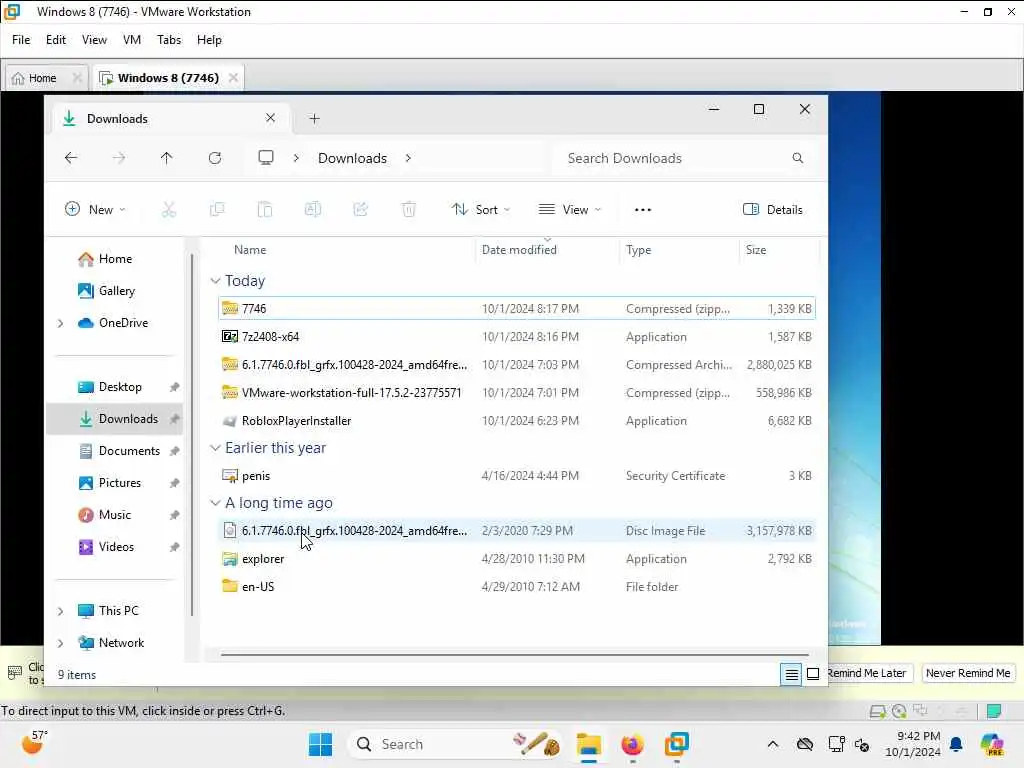The image size is (1024, 768).
Task: Open Desktop quick access folder
Action: pos(114,387)
